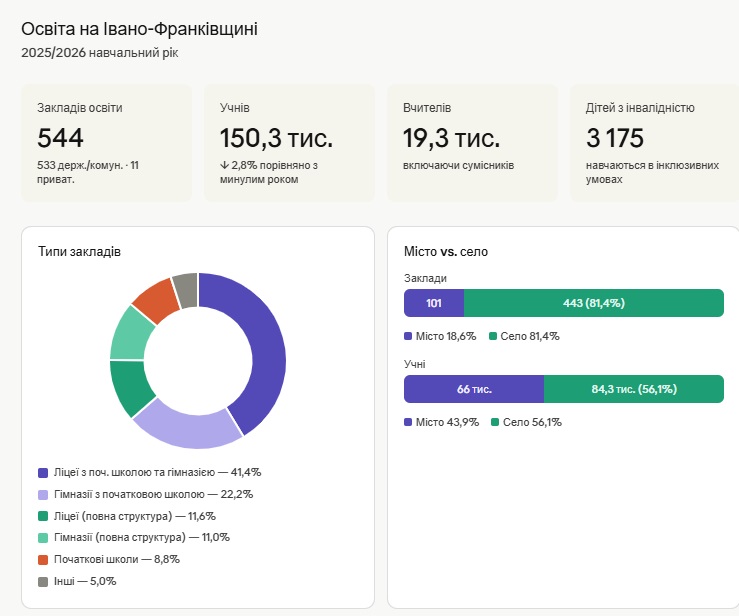
Task: Select the green bar labeled 84,3 тис. (56,1%)
Action: coord(633,389)
